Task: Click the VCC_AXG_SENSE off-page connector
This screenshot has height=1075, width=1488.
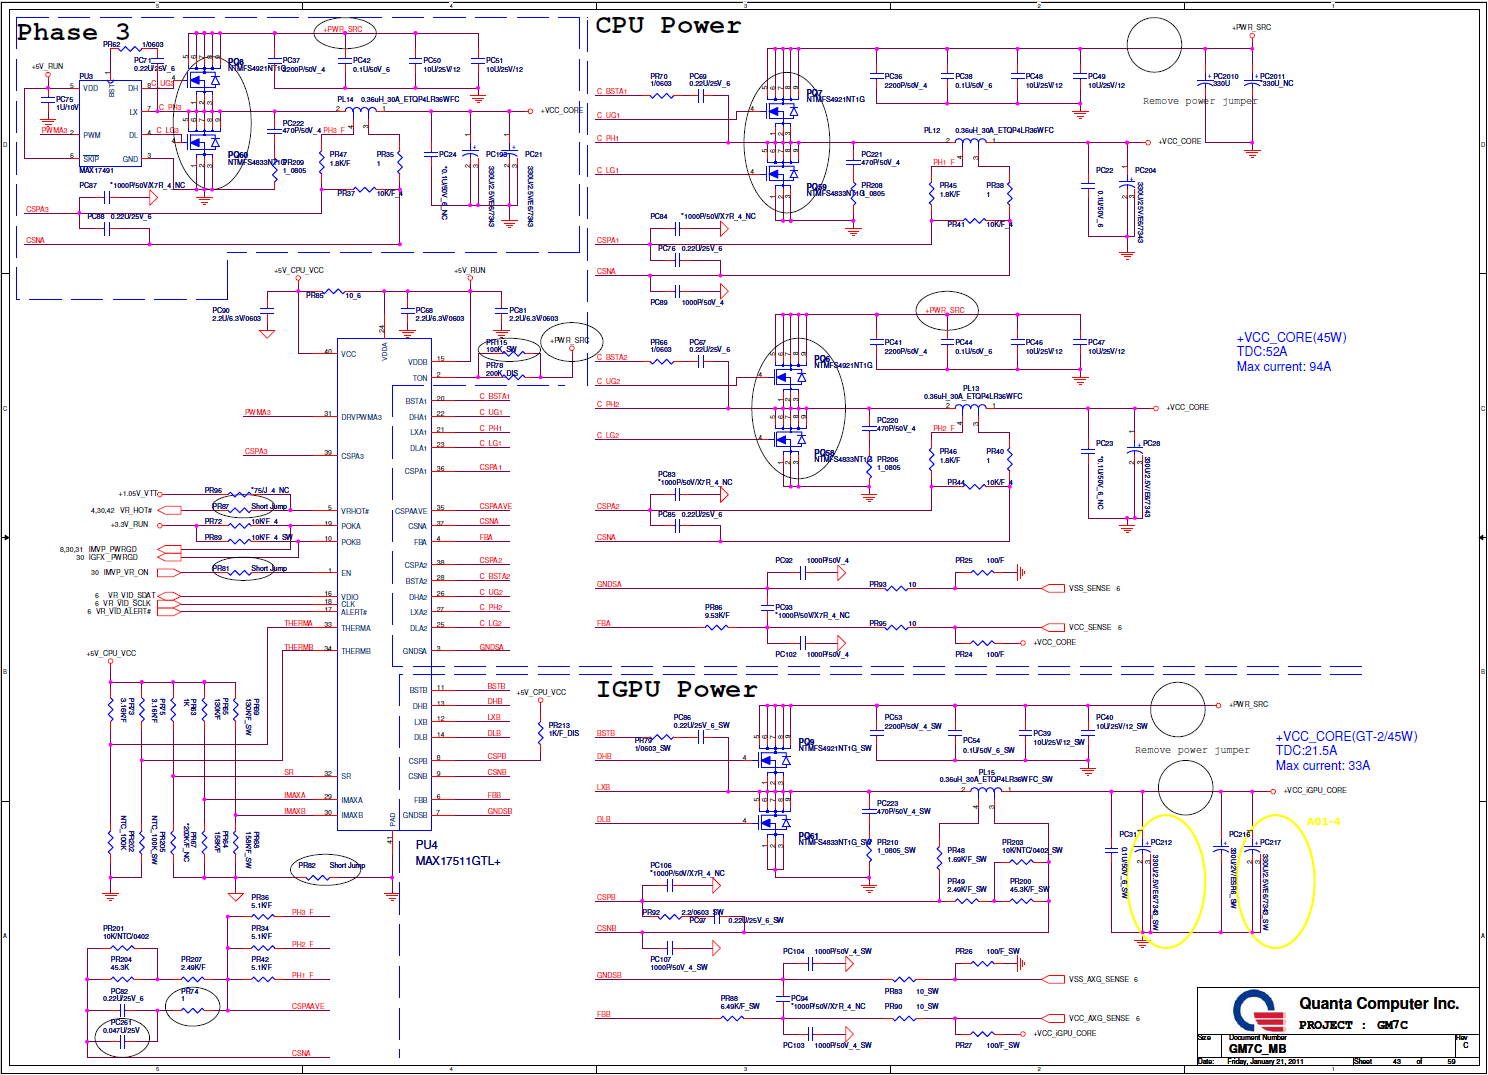Action: (x=1054, y=1018)
